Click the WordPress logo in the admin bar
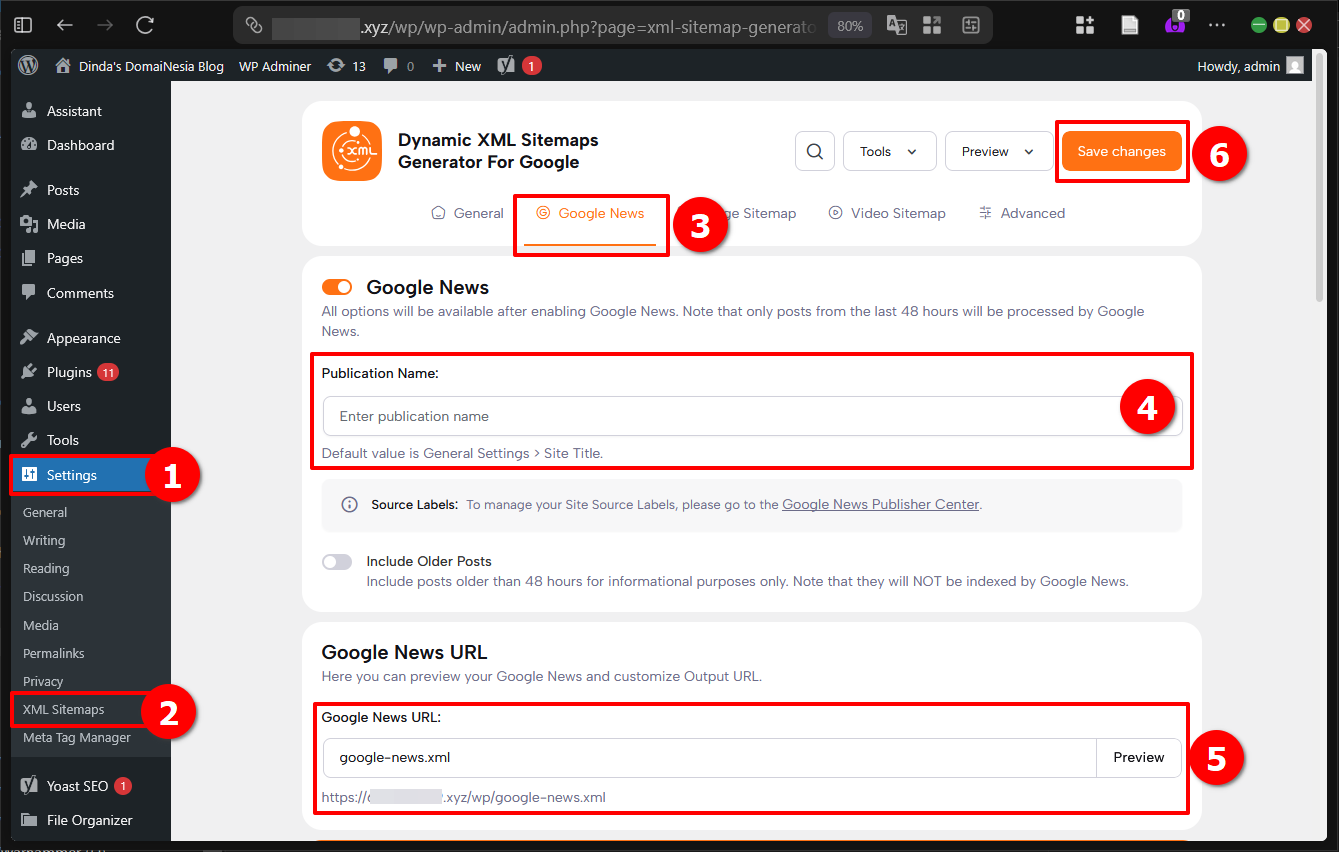Image resolution: width=1339 pixels, height=852 pixels. tap(27, 66)
